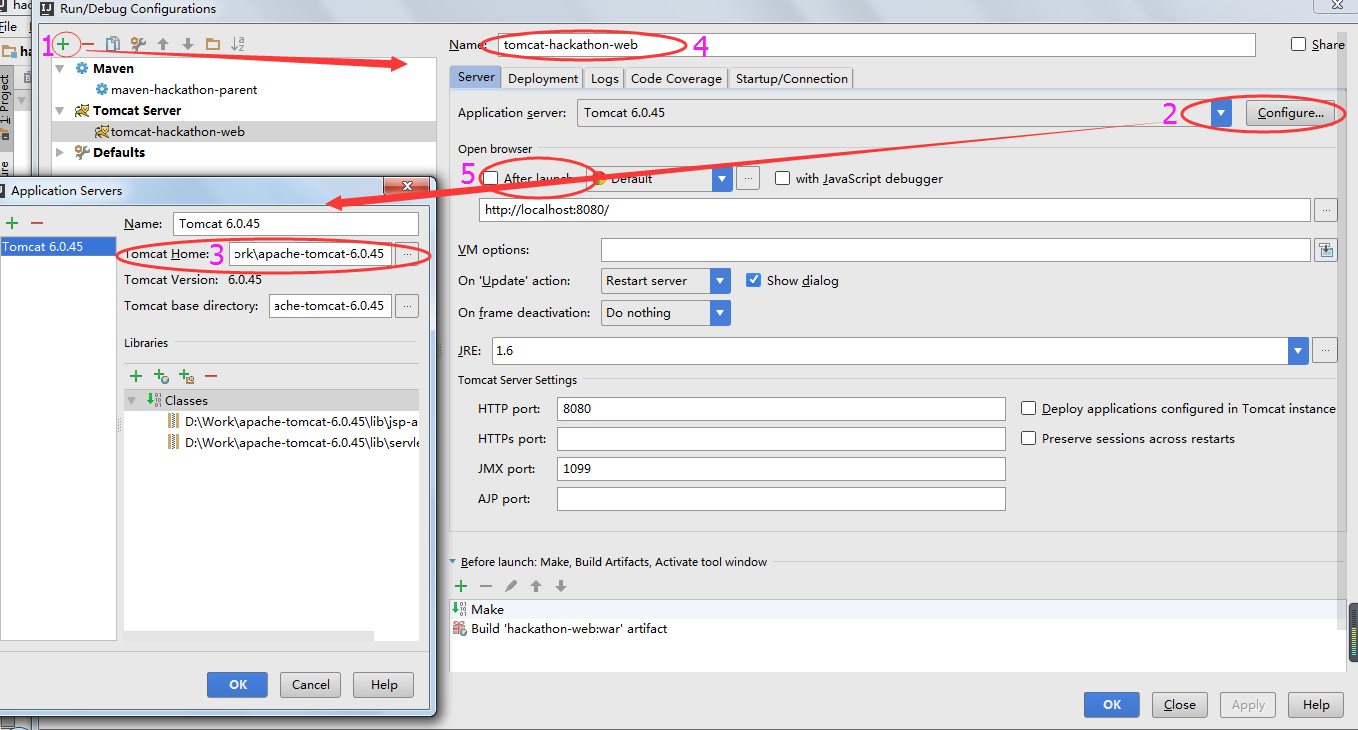
Task: Sort configurations alphabetically
Action: (x=238, y=44)
